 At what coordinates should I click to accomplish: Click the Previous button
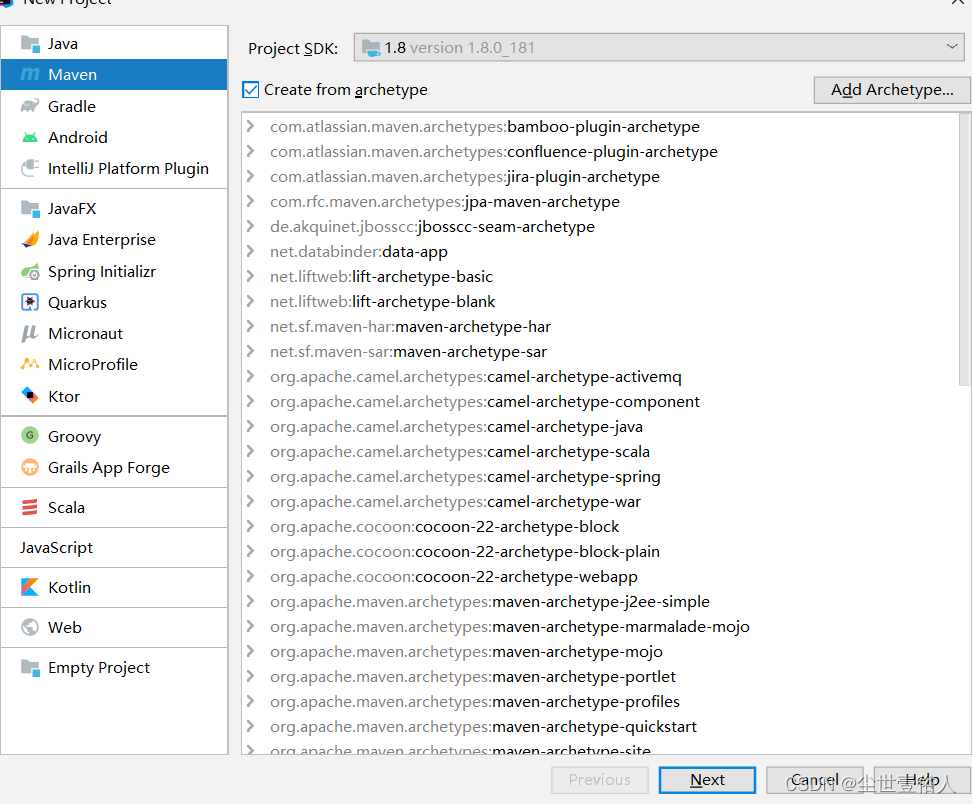(x=599, y=780)
